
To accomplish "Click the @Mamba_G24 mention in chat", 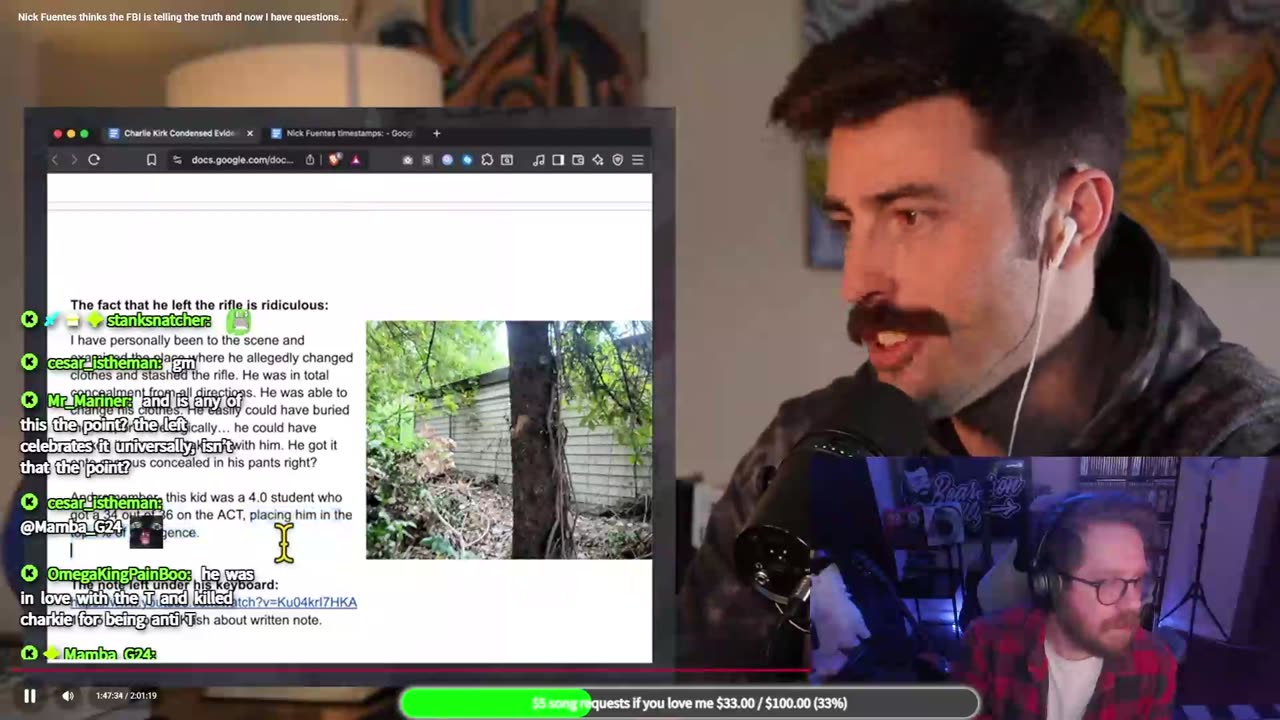I will 71,527.
